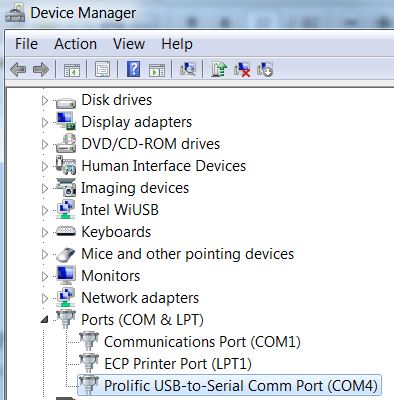Viewport: 394px width, 400px height.
Task: Click the Keyboards category icon
Action: point(66,231)
